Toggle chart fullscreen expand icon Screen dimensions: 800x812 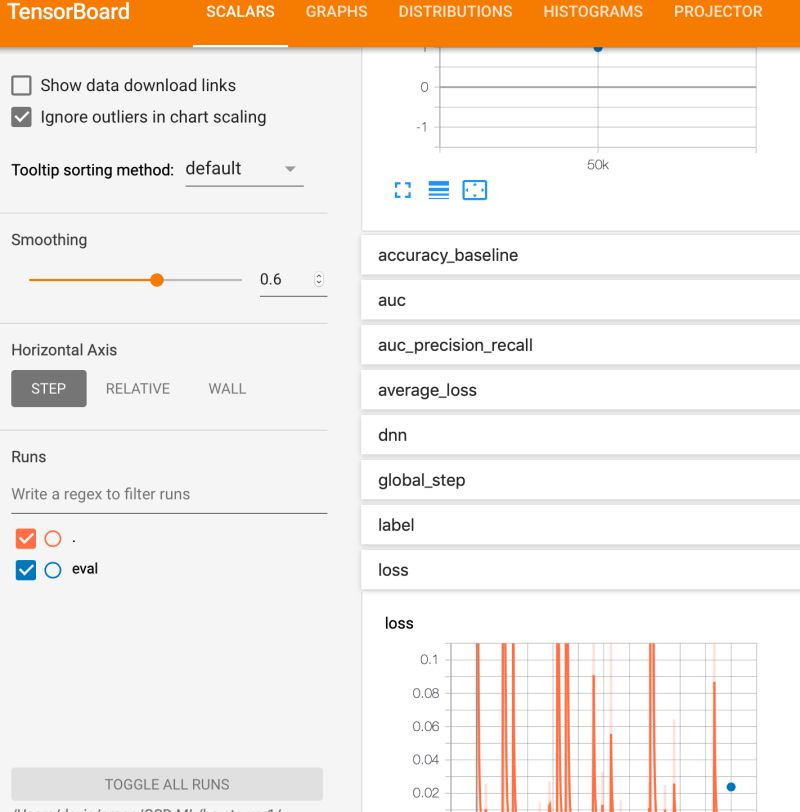click(x=402, y=190)
